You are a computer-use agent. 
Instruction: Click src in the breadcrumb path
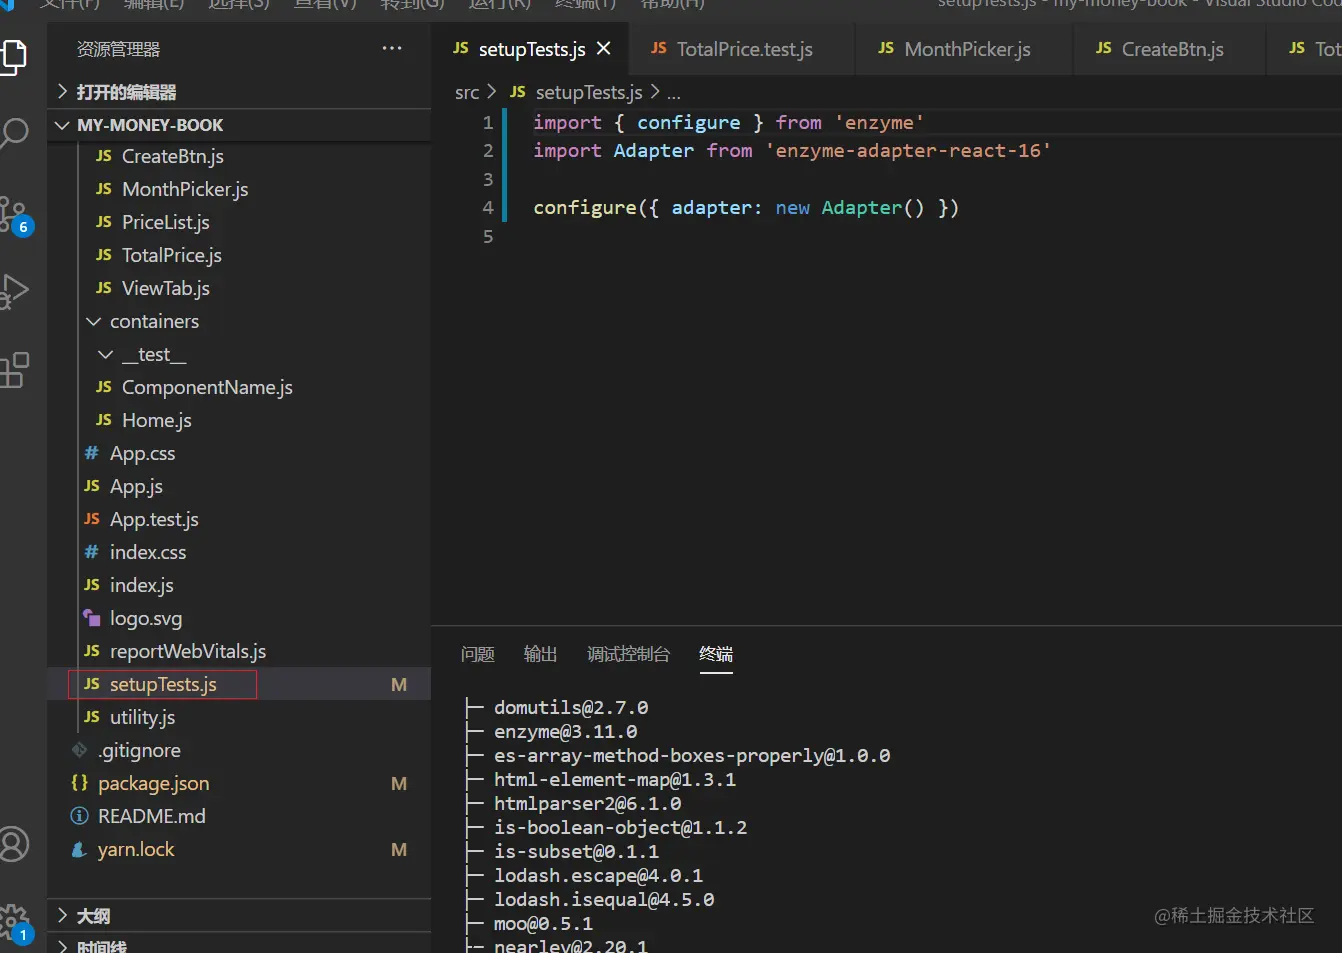pyautogui.click(x=466, y=92)
